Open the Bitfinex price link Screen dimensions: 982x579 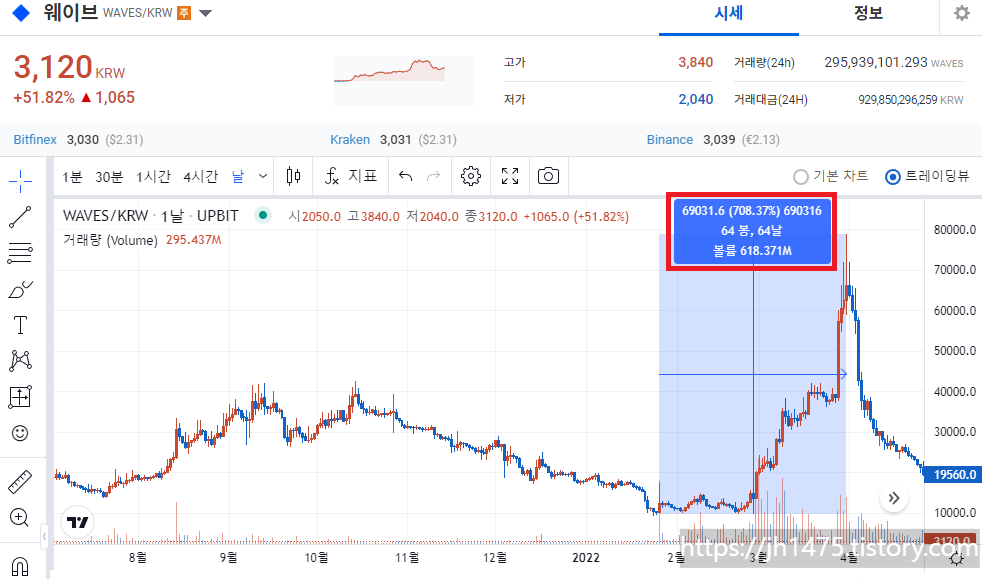click(x=35, y=140)
